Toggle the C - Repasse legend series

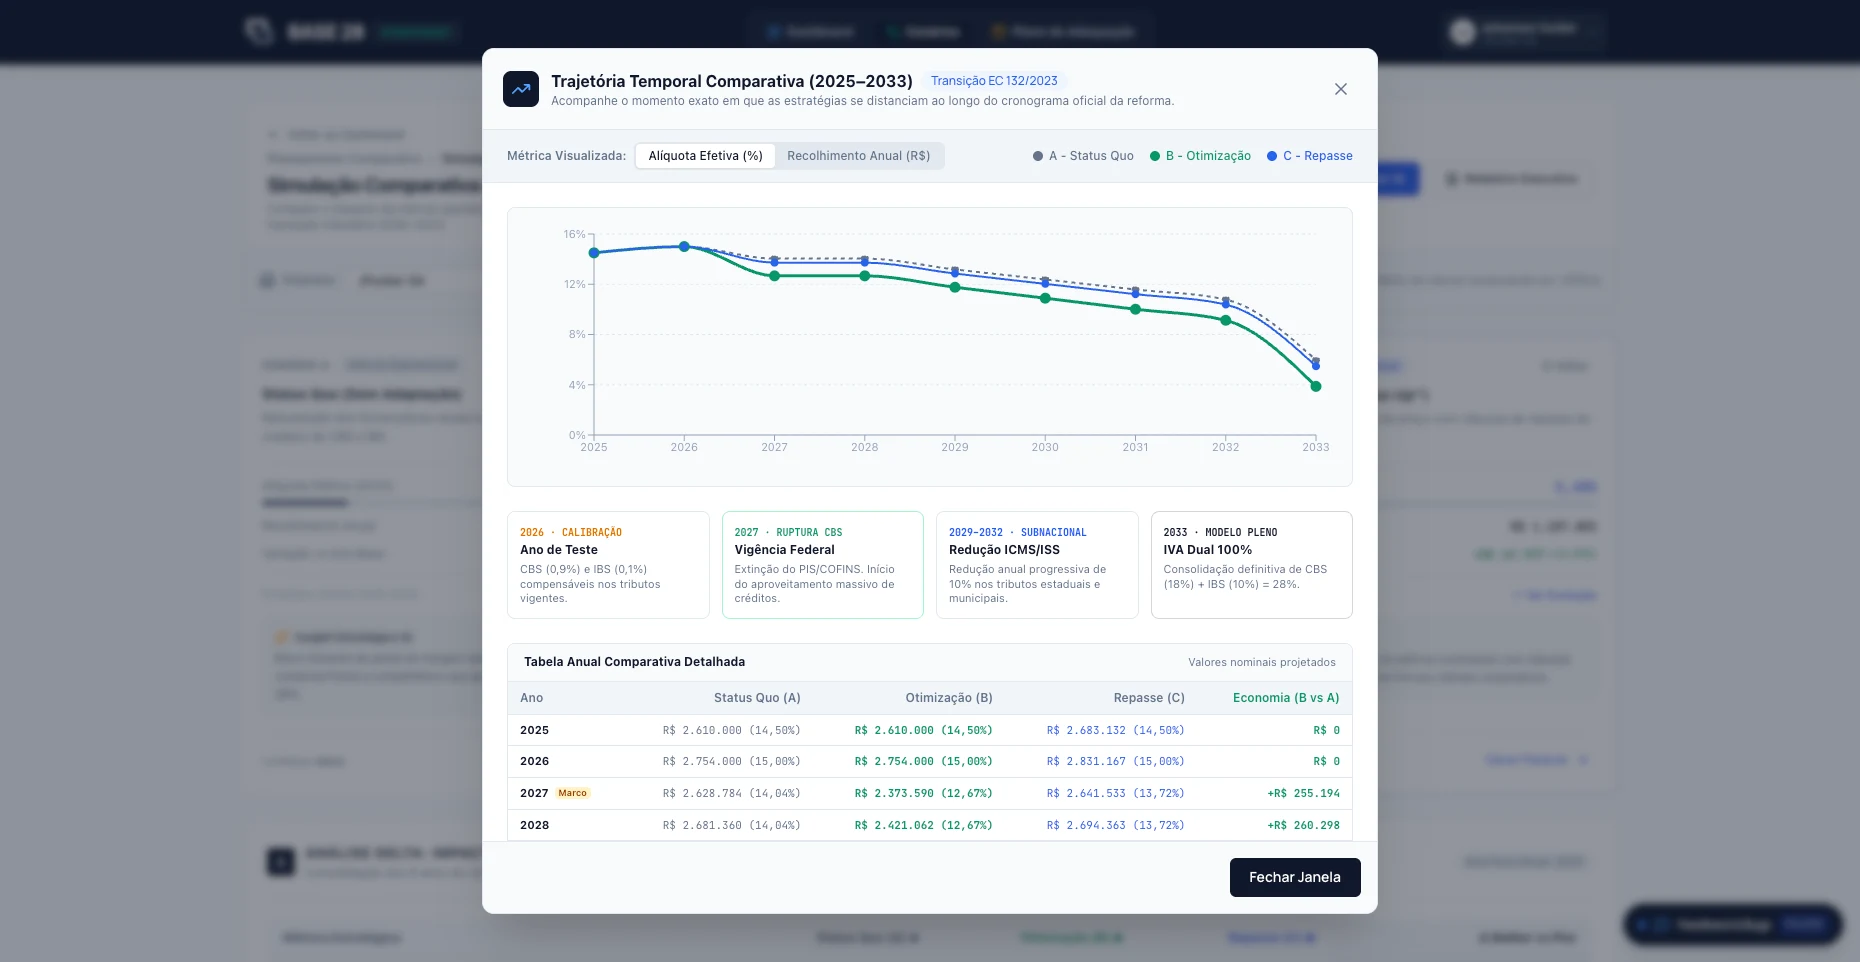pos(1309,156)
